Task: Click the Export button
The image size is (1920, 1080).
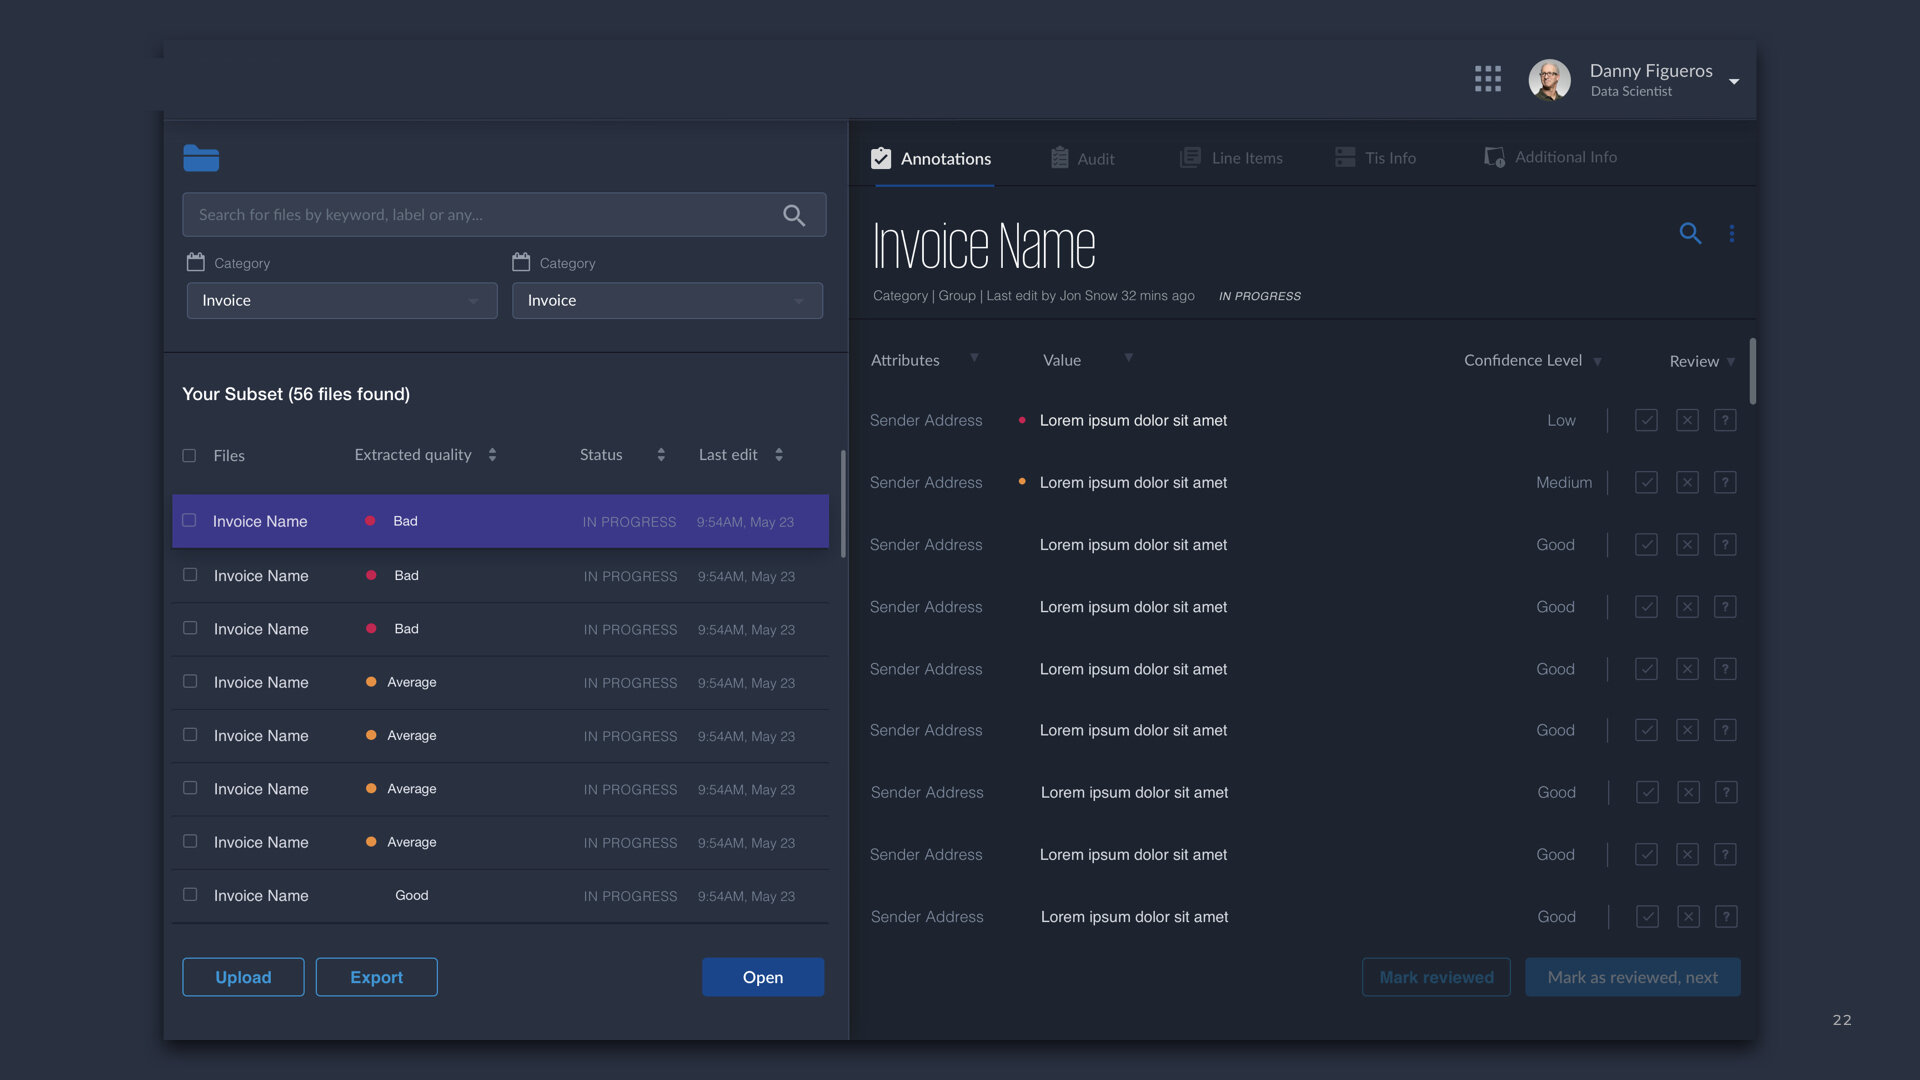Action: pyautogui.click(x=377, y=977)
